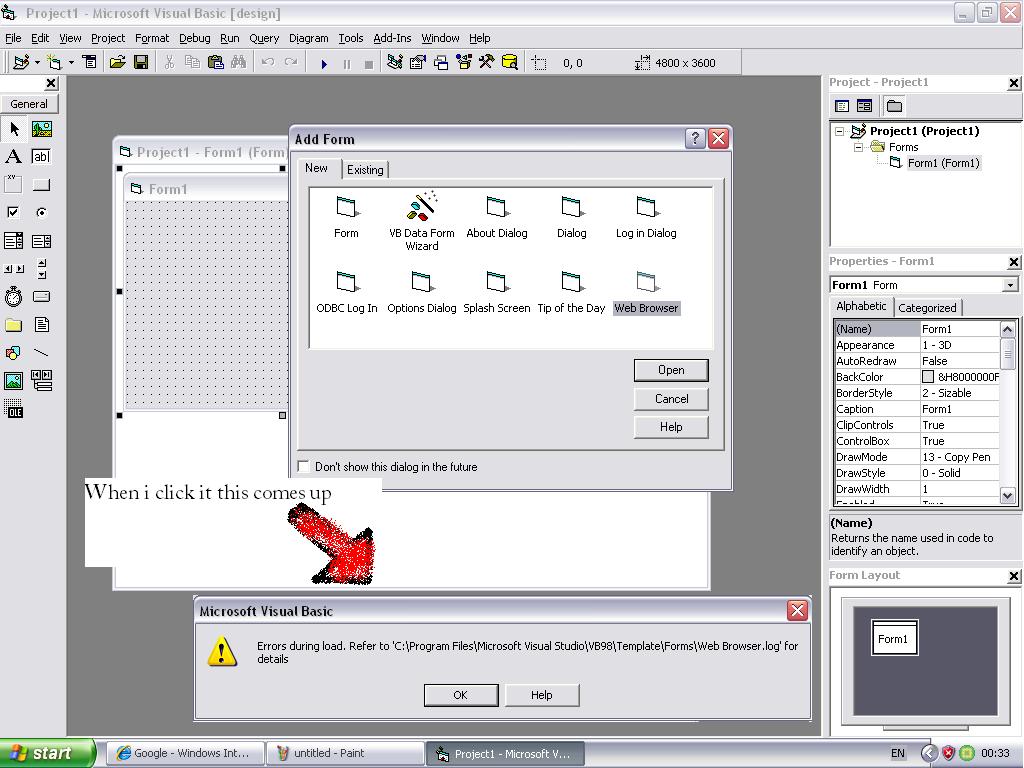Select the PictureBox control in toolbox
1024x768 pixels.
click(41, 129)
